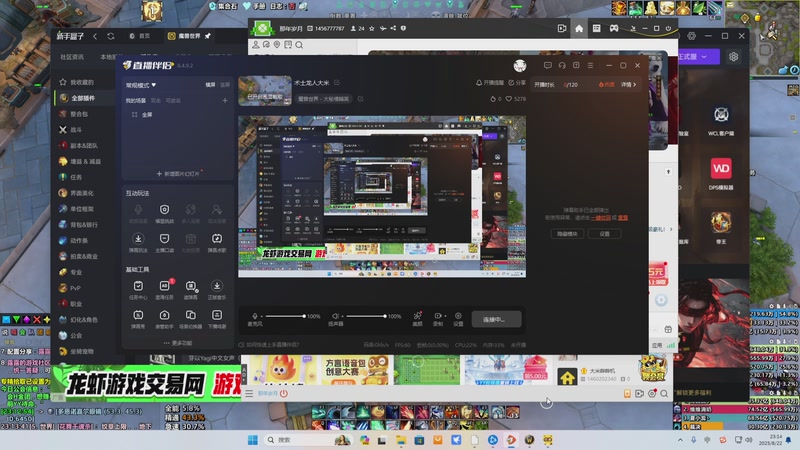The height and width of the screenshot is (450, 800).
Task: Add a scene with plus button
Action: tap(224, 101)
